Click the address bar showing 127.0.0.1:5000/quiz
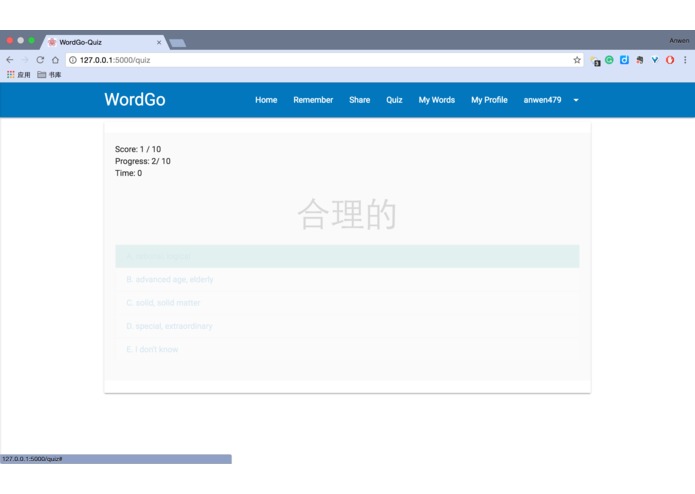The height and width of the screenshot is (494, 695). pos(324,60)
